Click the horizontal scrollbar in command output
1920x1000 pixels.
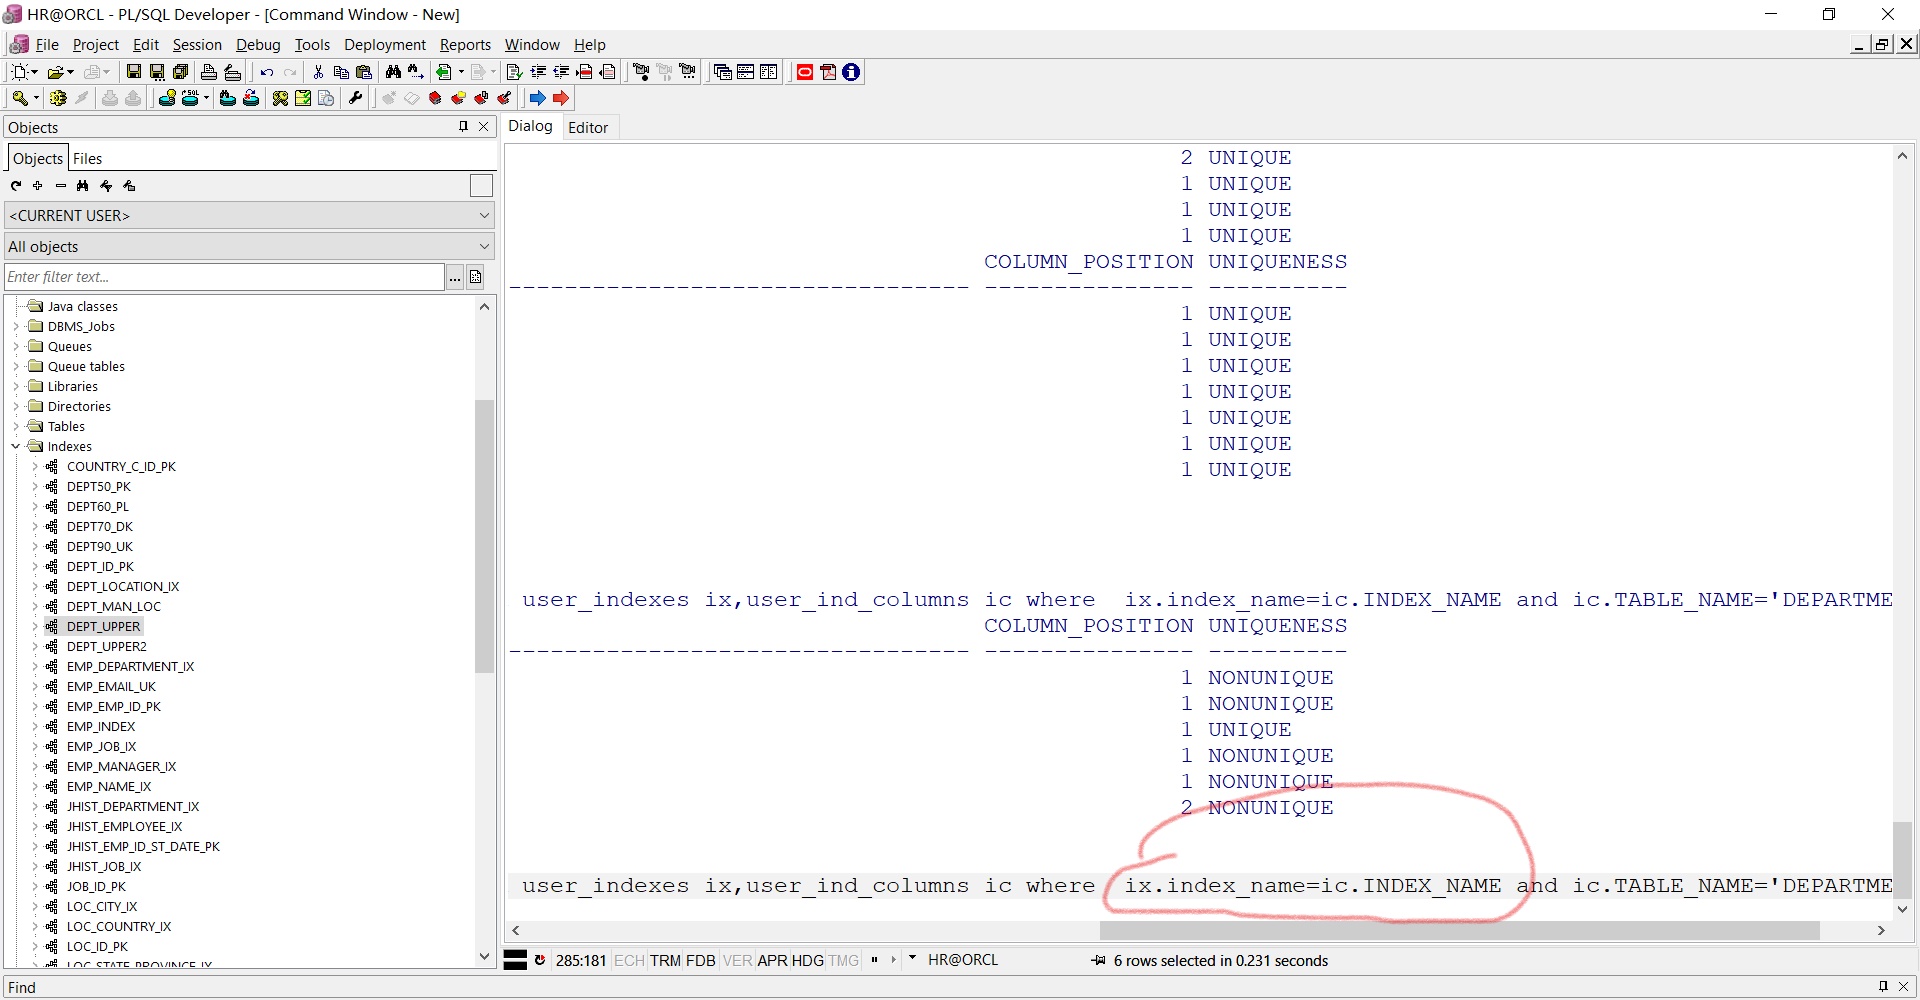pos(1458,930)
